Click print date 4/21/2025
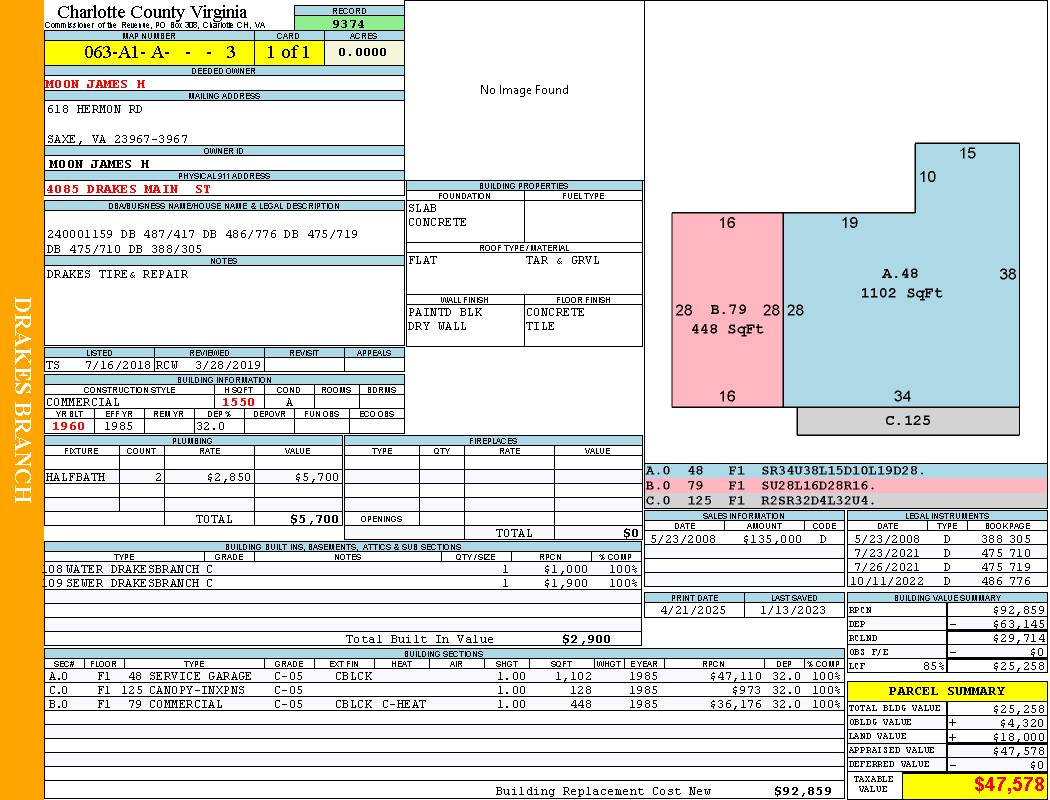 (x=692, y=611)
